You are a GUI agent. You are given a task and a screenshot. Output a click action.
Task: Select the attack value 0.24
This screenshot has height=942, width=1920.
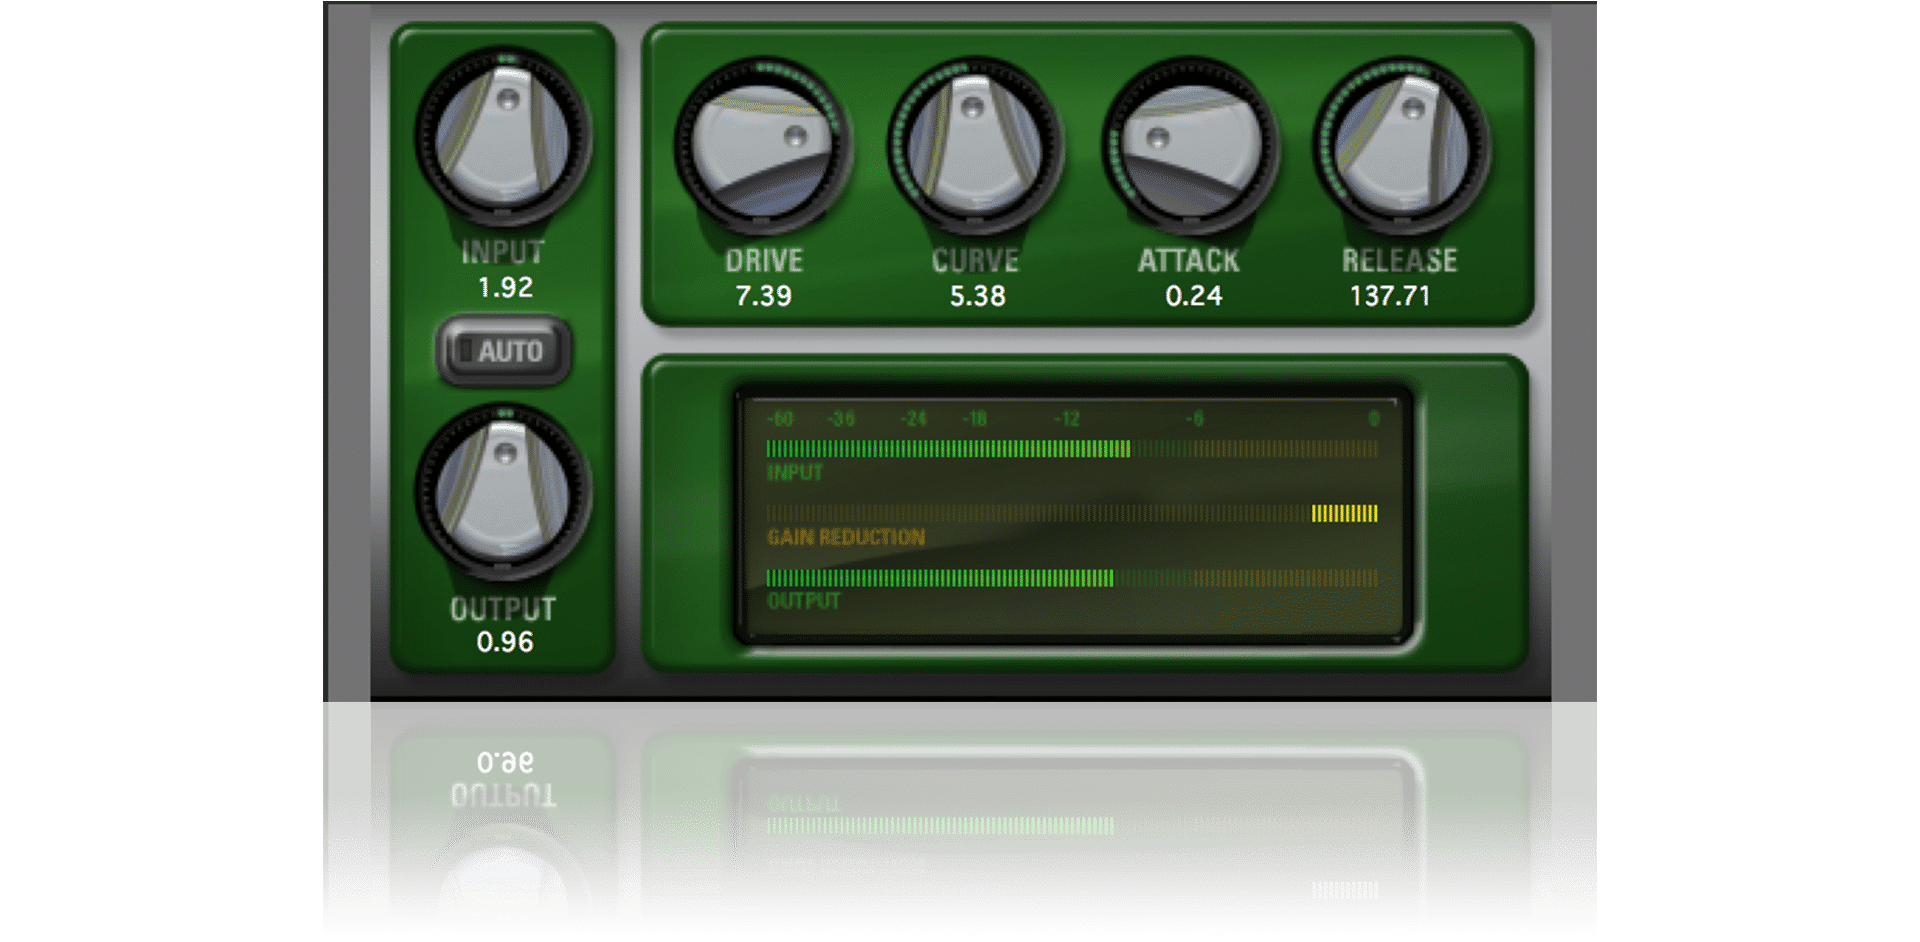click(x=1193, y=296)
